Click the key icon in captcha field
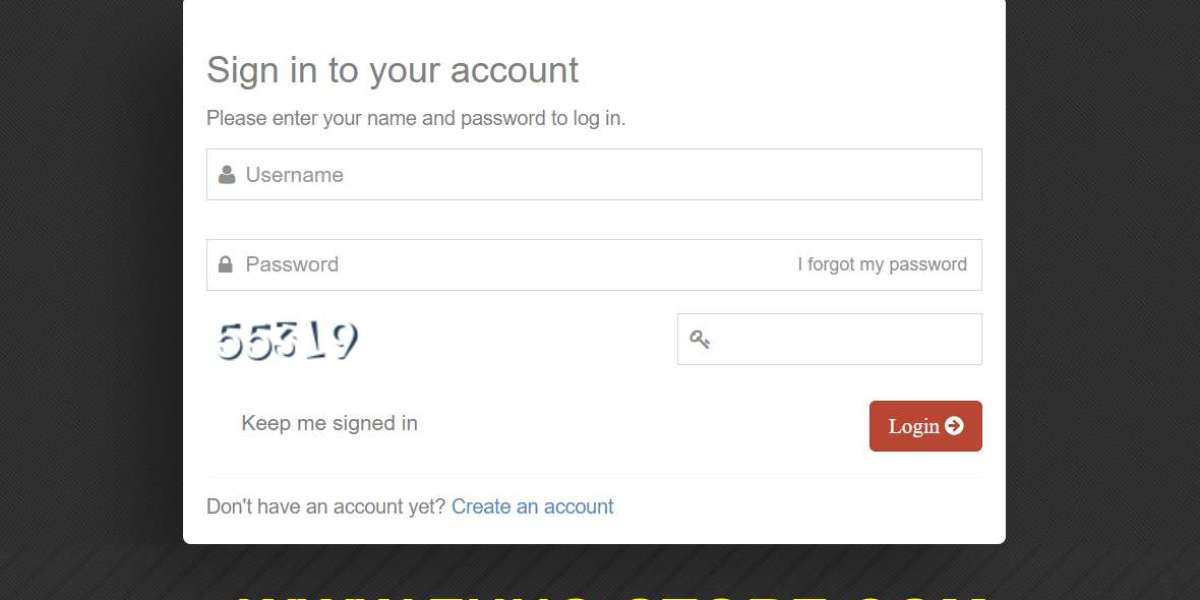This screenshot has height=600, width=1200. [x=699, y=339]
